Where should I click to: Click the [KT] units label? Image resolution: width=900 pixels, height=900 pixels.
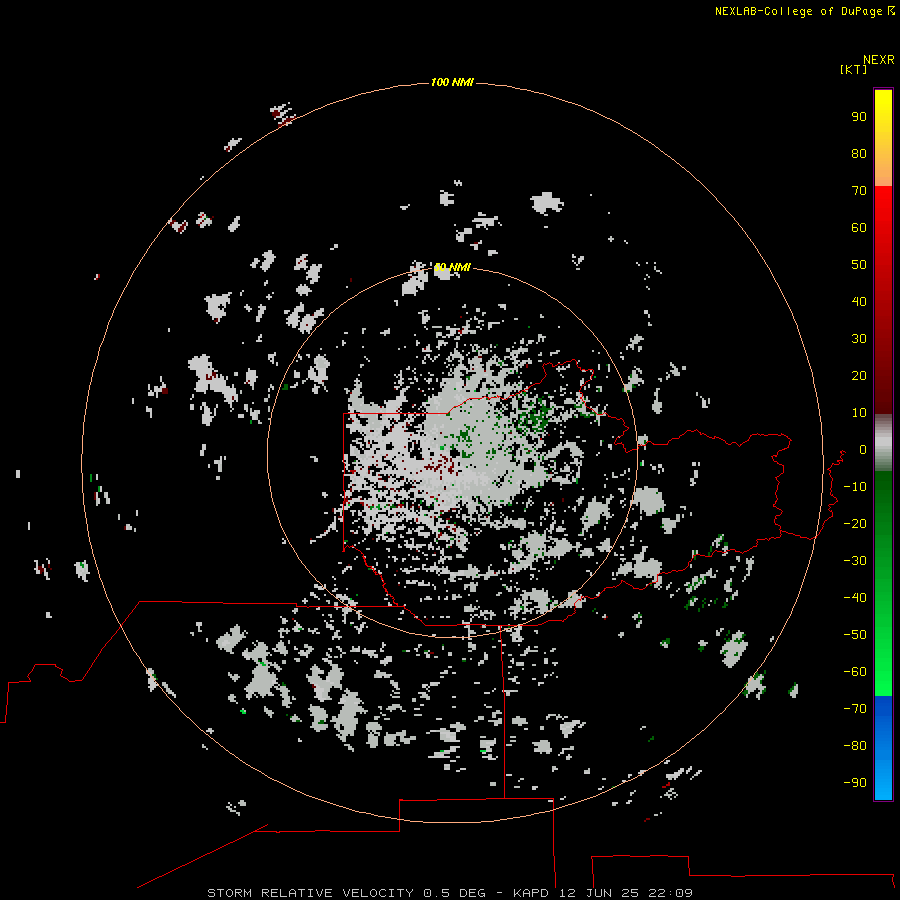click(853, 69)
